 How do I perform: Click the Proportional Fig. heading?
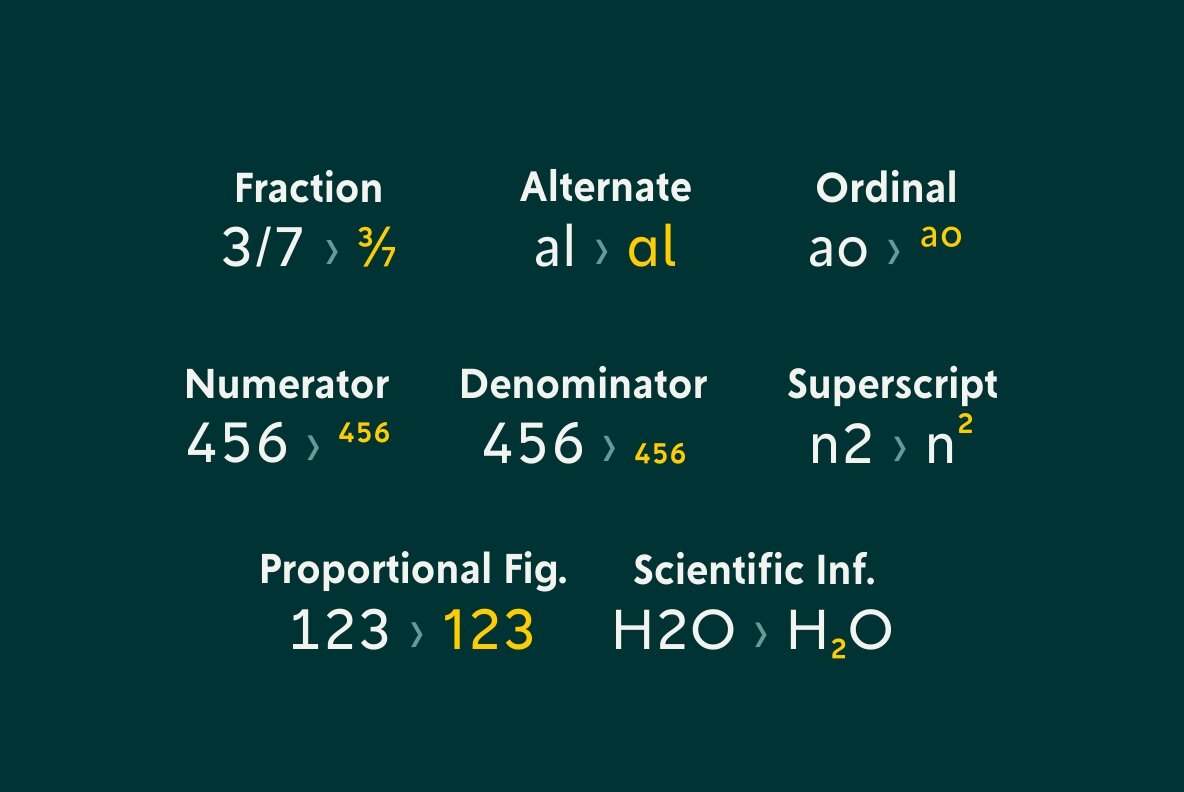click(413, 570)
